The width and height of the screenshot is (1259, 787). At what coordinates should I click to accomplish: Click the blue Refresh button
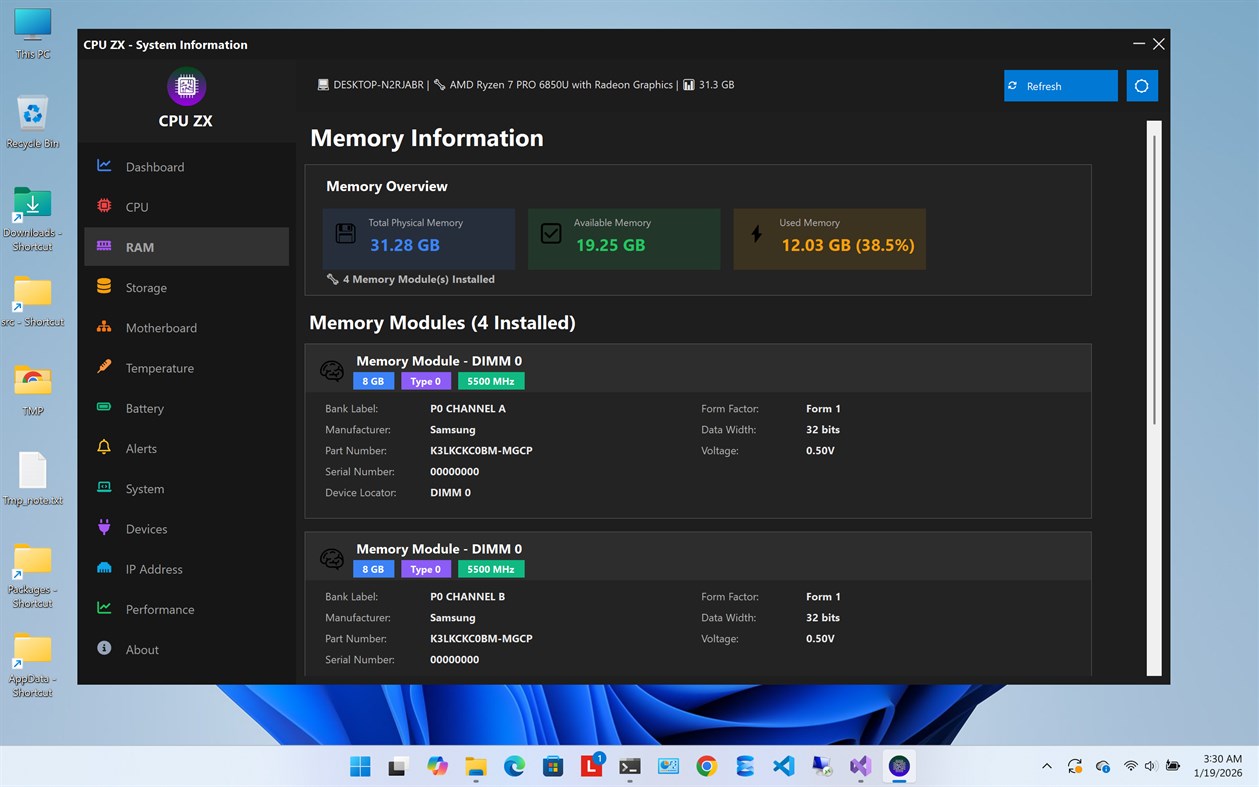(1061, 86)
